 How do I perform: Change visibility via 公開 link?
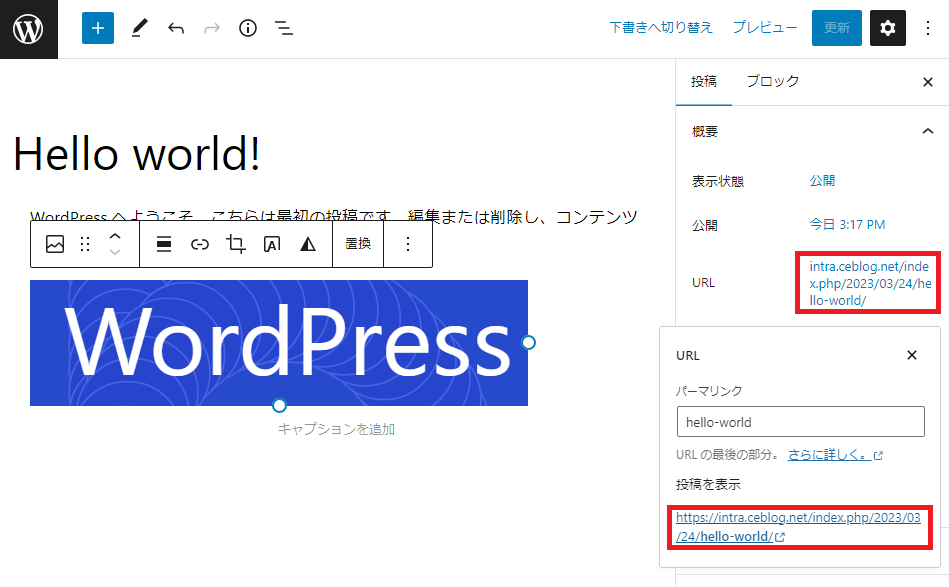(823, 181)
